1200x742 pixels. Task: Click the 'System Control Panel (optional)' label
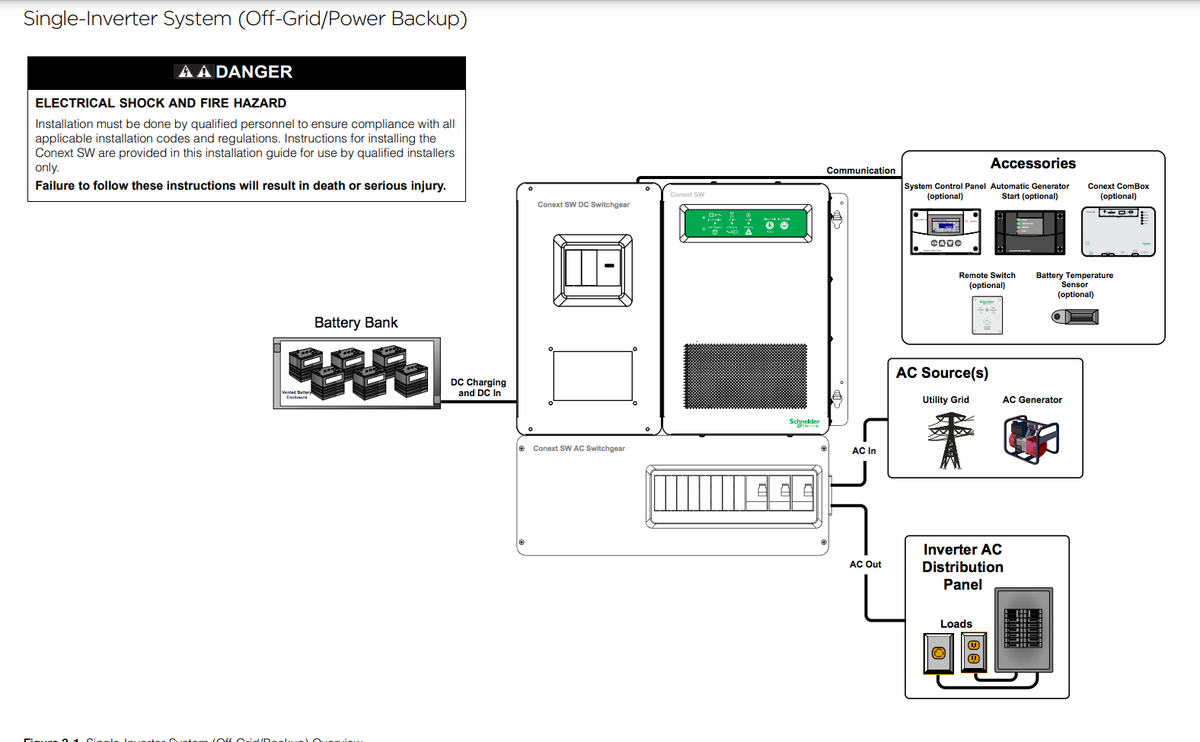coord(945,191)
